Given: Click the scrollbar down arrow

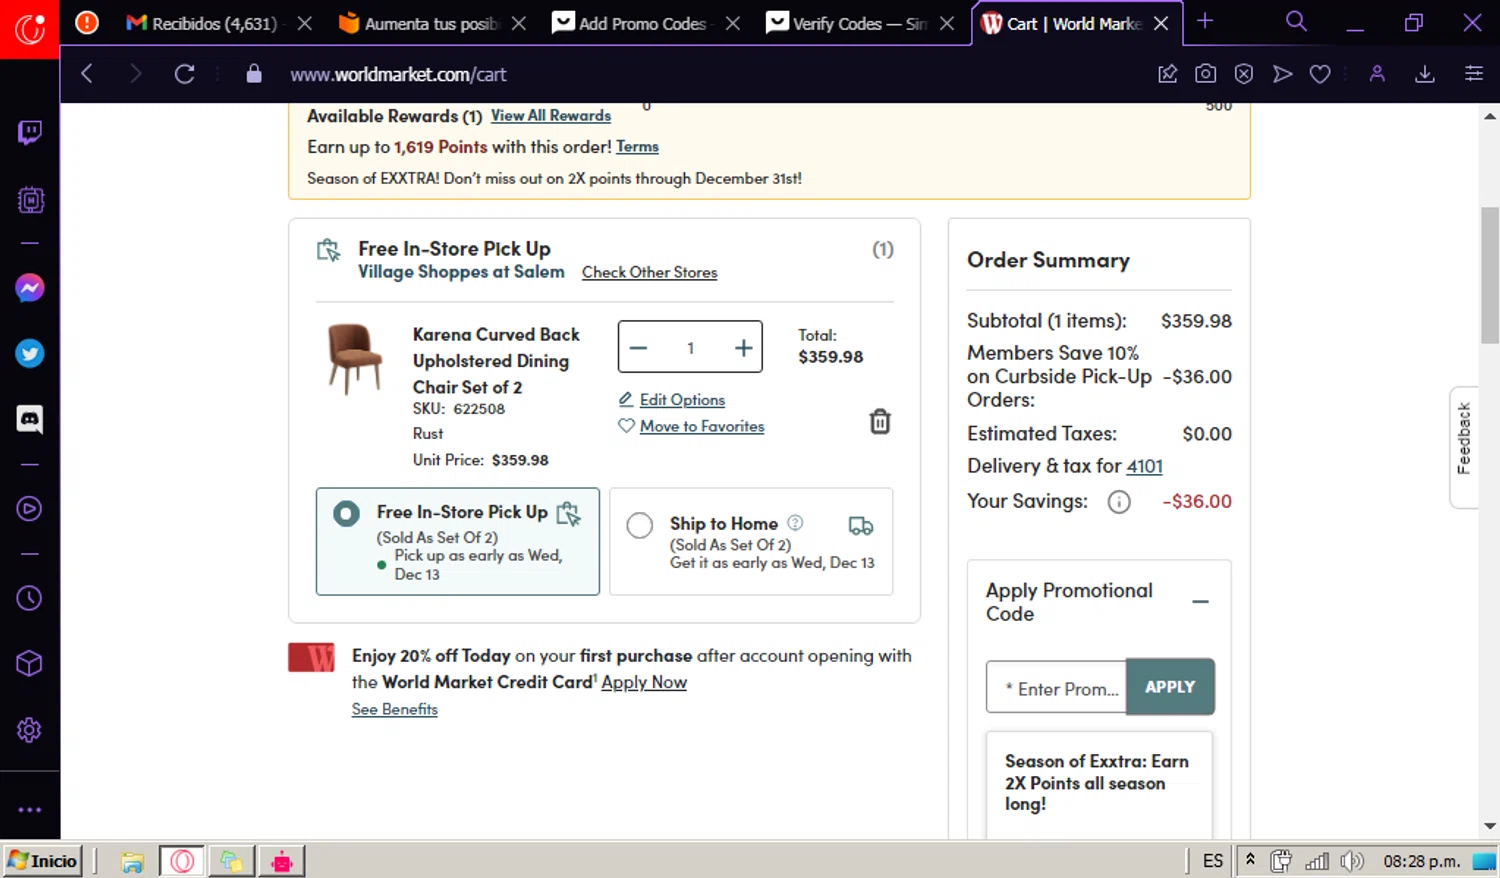Looking at the screenshot, I should [x=1490, y=826].
